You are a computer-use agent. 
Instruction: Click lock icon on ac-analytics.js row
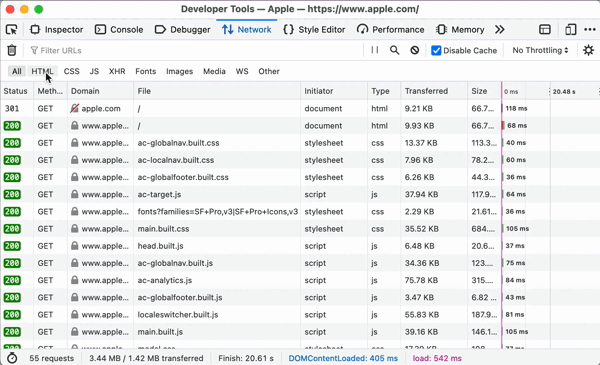point(75,280)
